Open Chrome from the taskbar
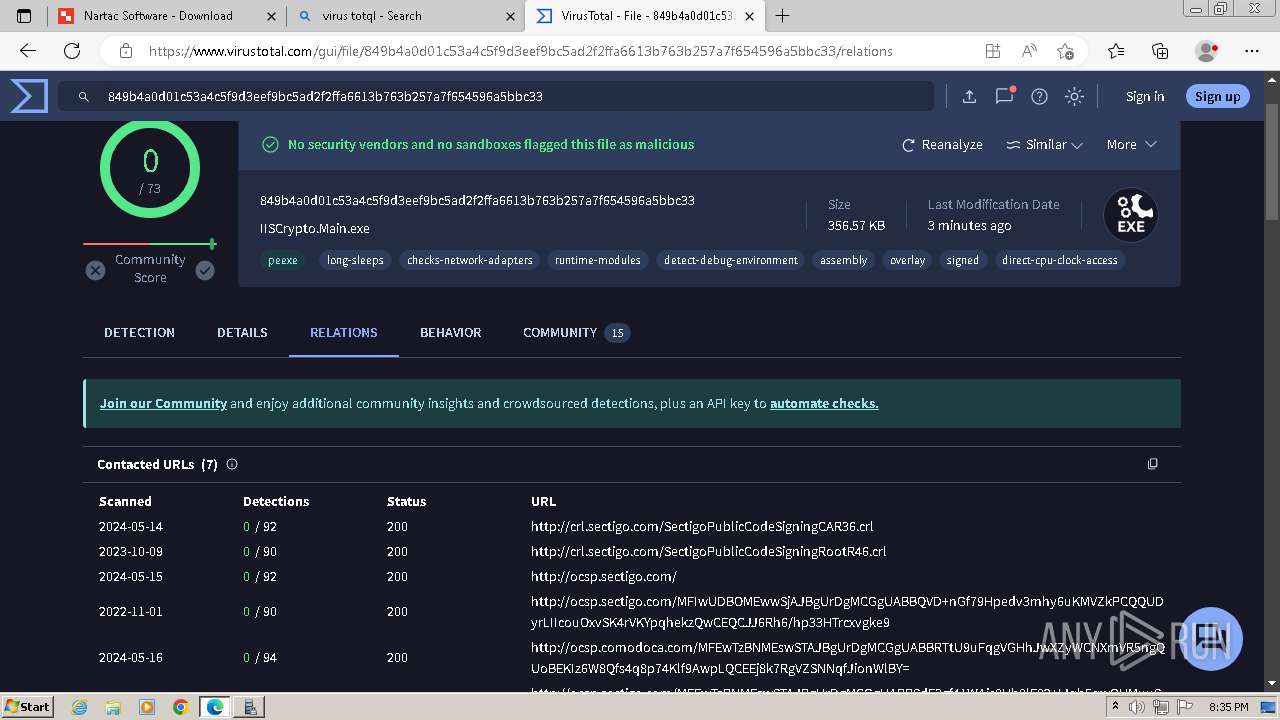 click(x=180, y=707)
